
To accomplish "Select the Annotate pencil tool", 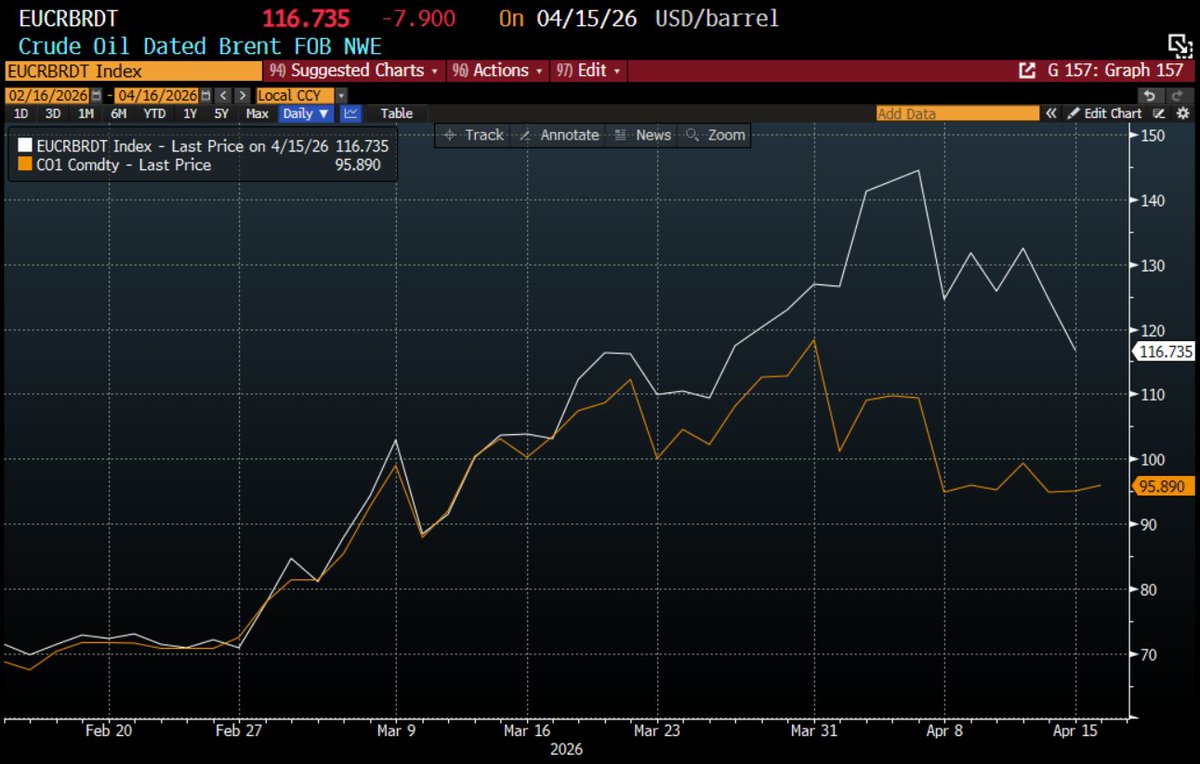I will (x=559, y=135).
